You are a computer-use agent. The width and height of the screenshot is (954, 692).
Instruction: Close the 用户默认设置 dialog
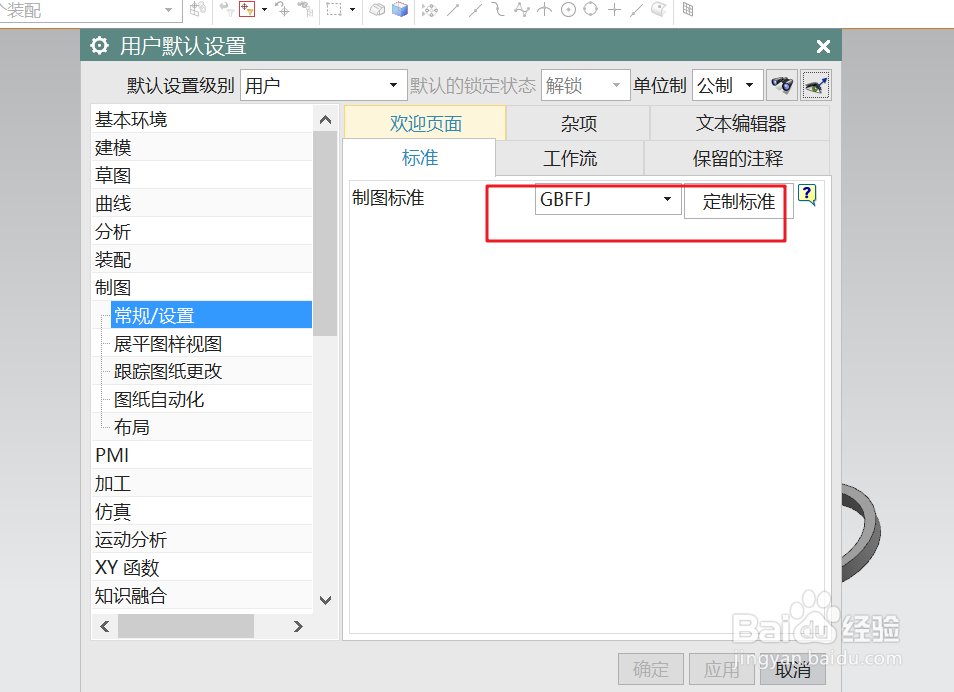point(823,46)
